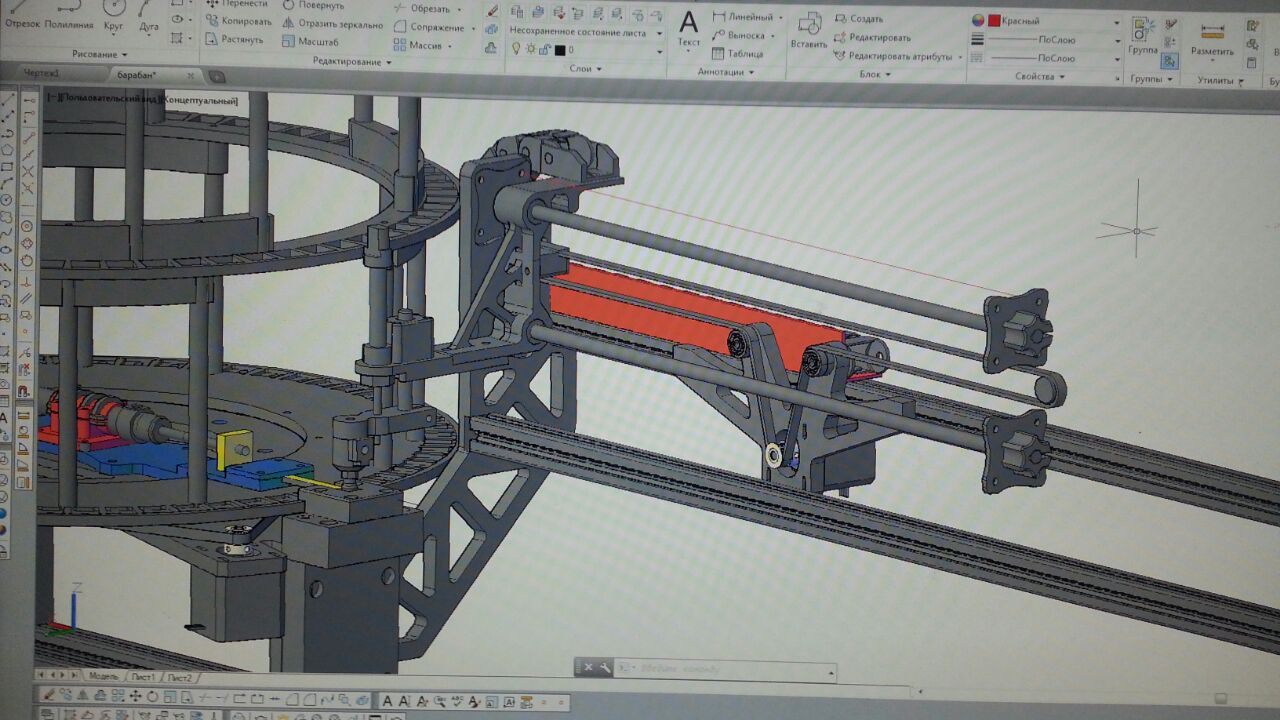The image size is (1280, 720).
Task: Switch to the Чертеж1 drawing tab
Action: [42, 74]
